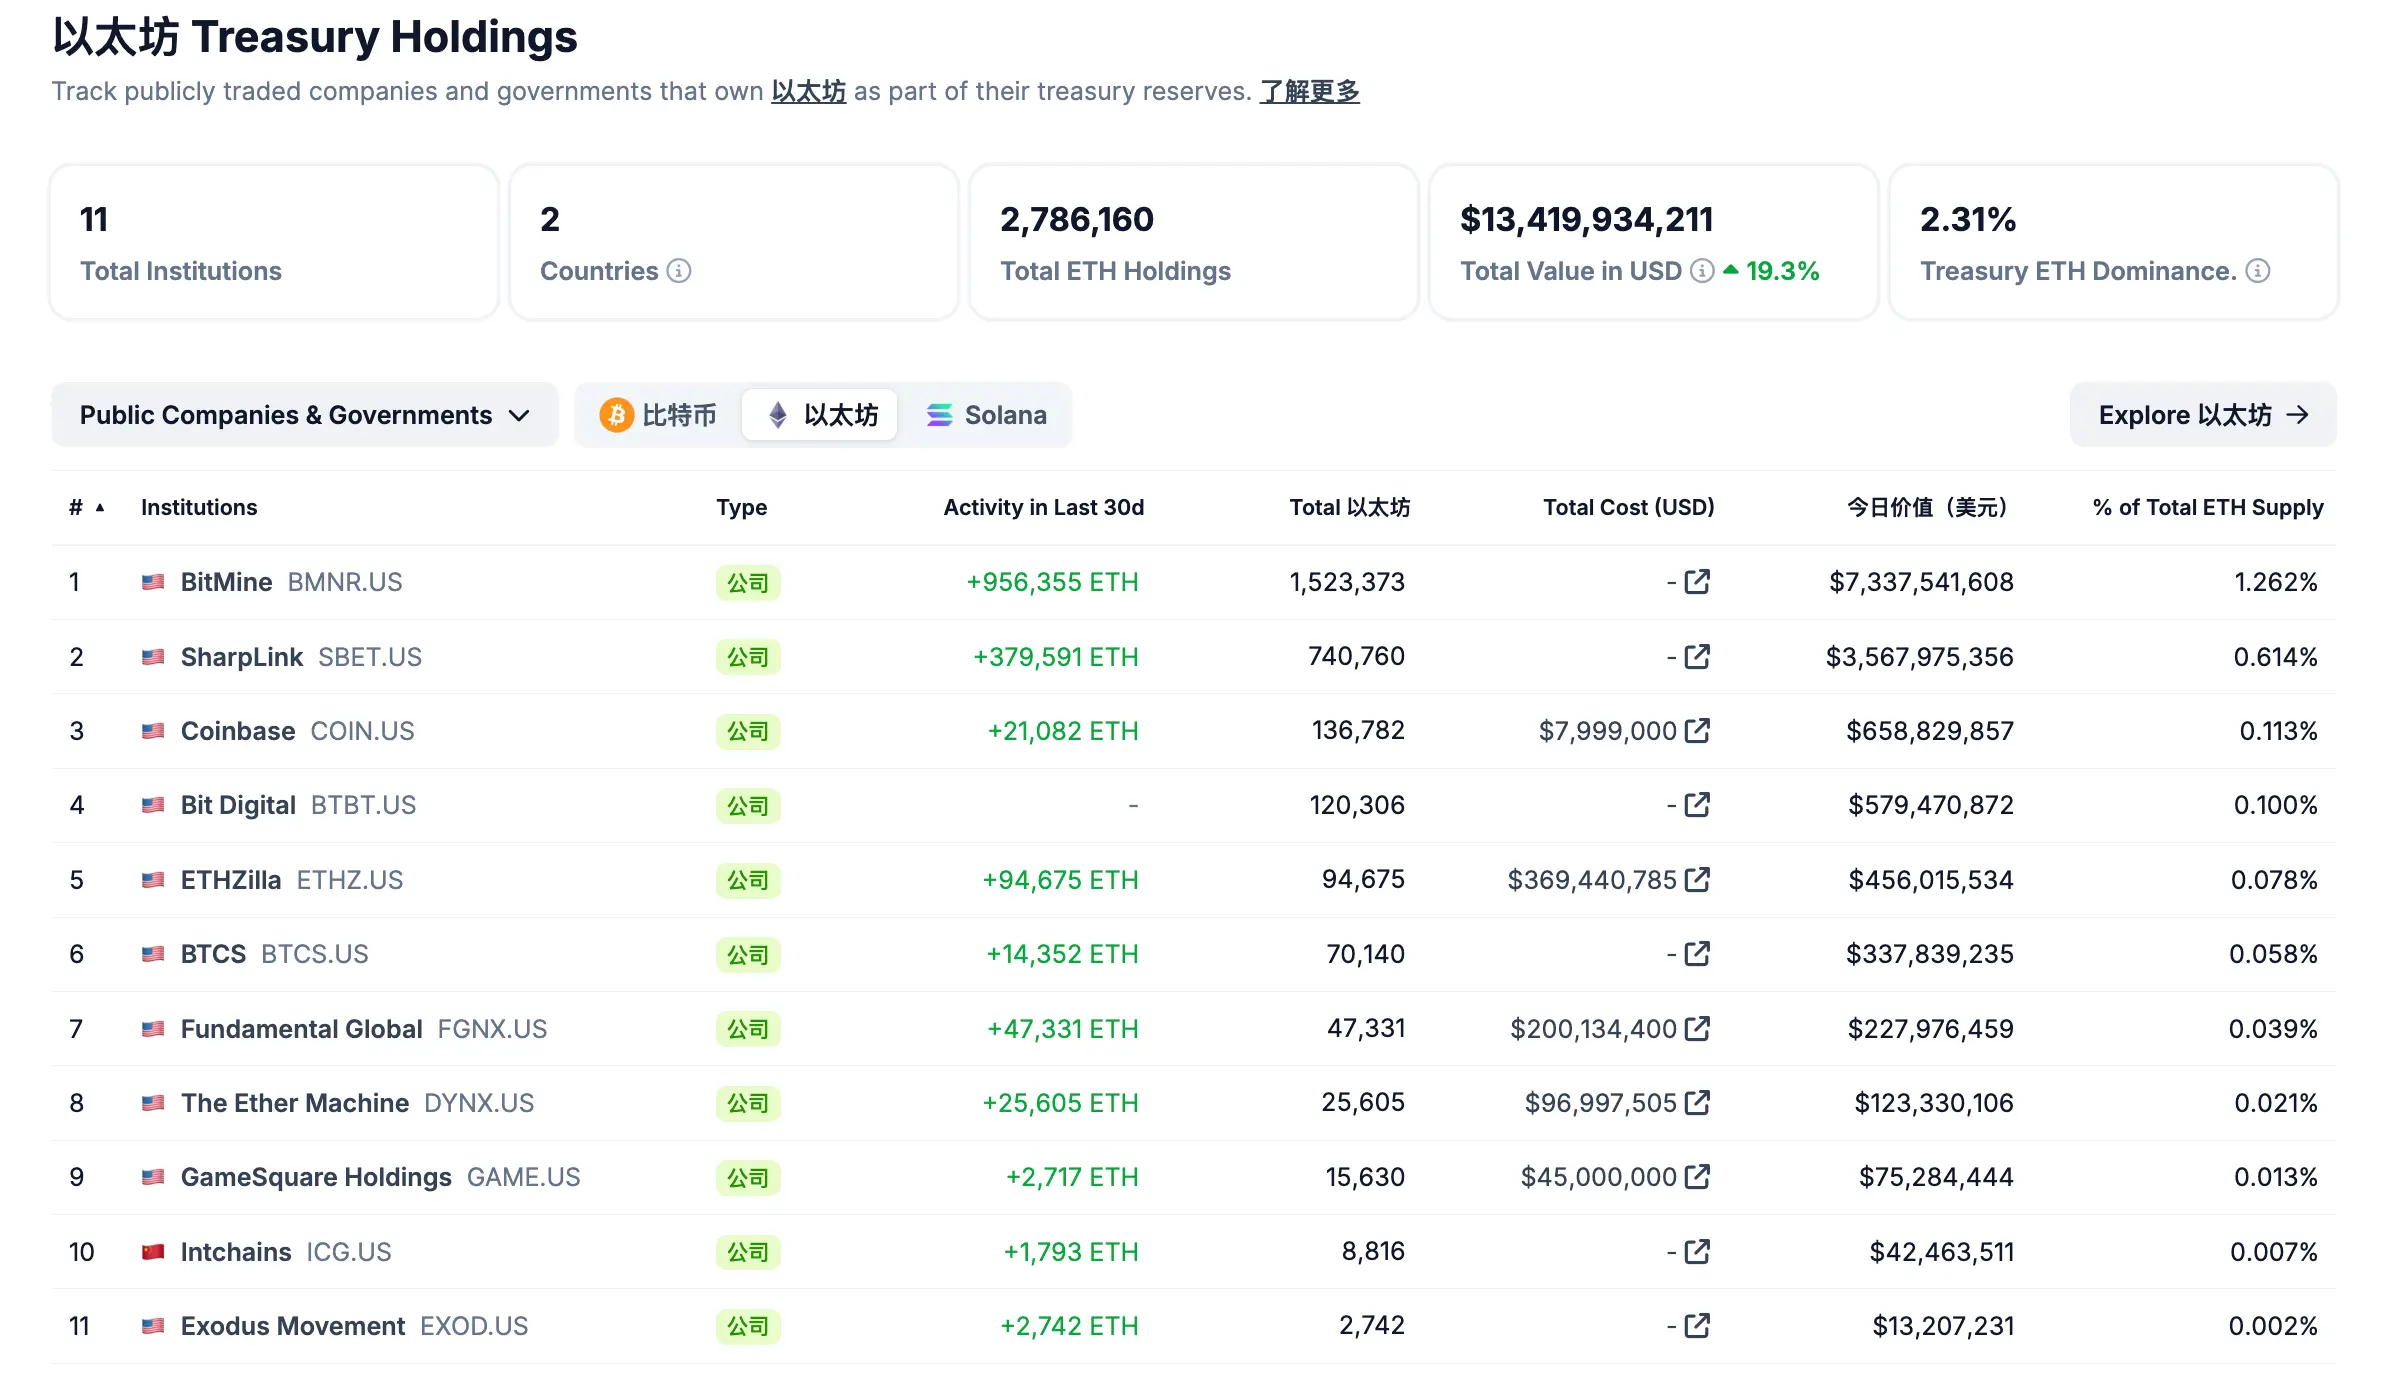The width and height of the screenshot is (2400, 1382).
Task: Sort by Total 以太坊 column header
Action: coord(1349,507)
